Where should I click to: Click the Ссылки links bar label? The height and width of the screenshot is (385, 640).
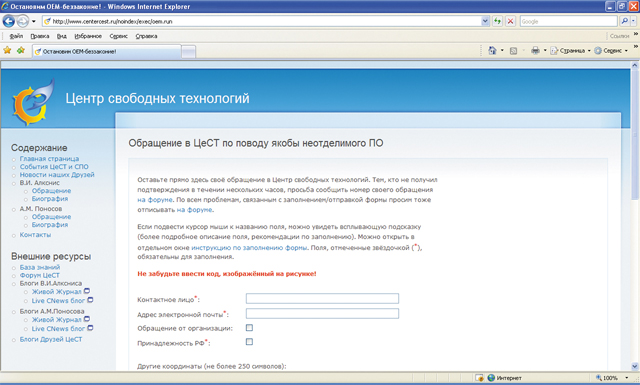tap(619, 36)
